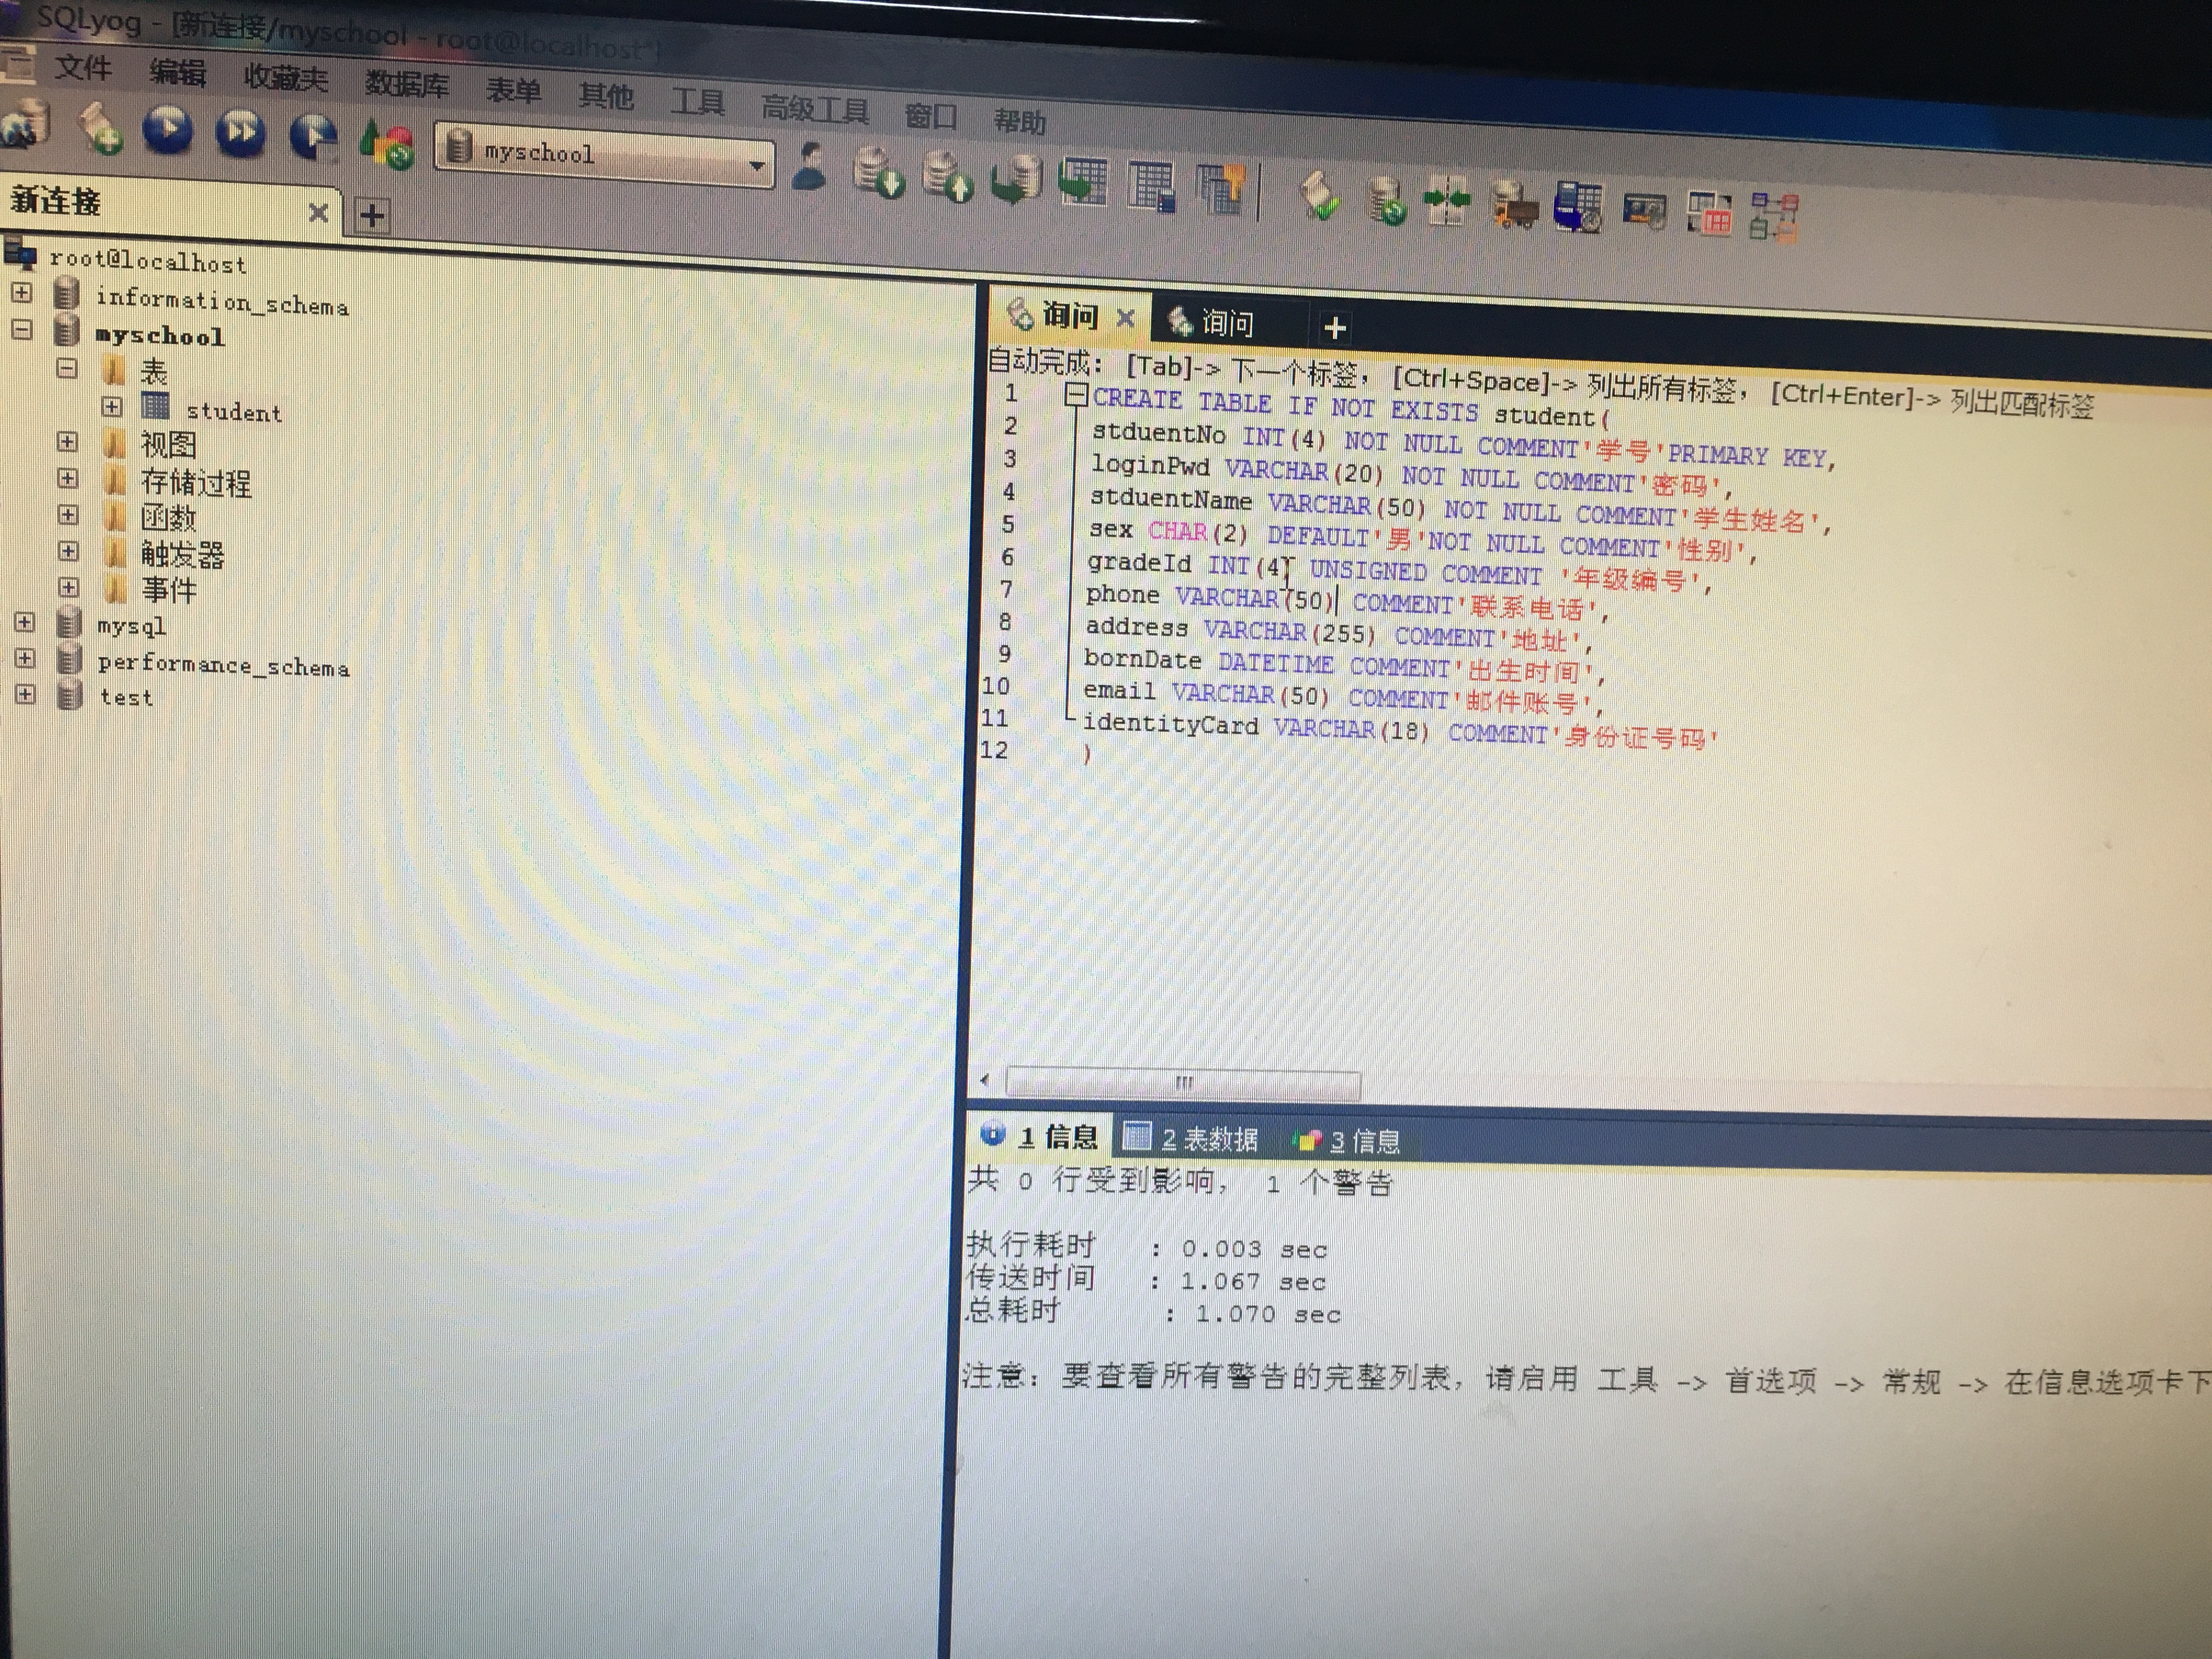Viewport: 2212px width, 1659px height.
Task: Click the new connection toolbar icon
Action: click(x=24, y=124)
